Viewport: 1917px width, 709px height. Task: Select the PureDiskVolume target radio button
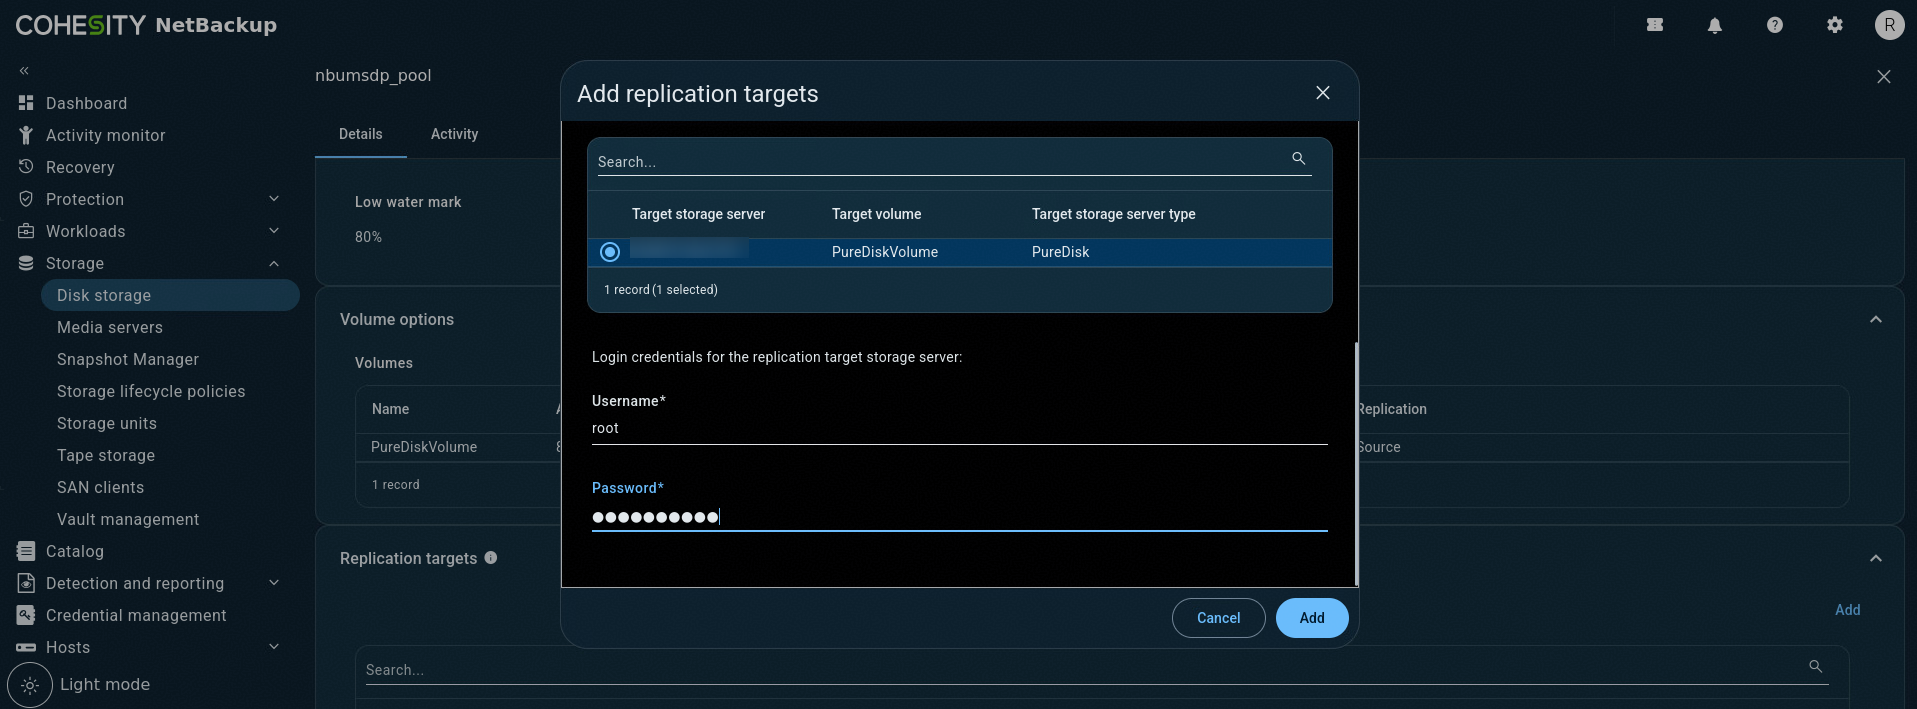610,252
